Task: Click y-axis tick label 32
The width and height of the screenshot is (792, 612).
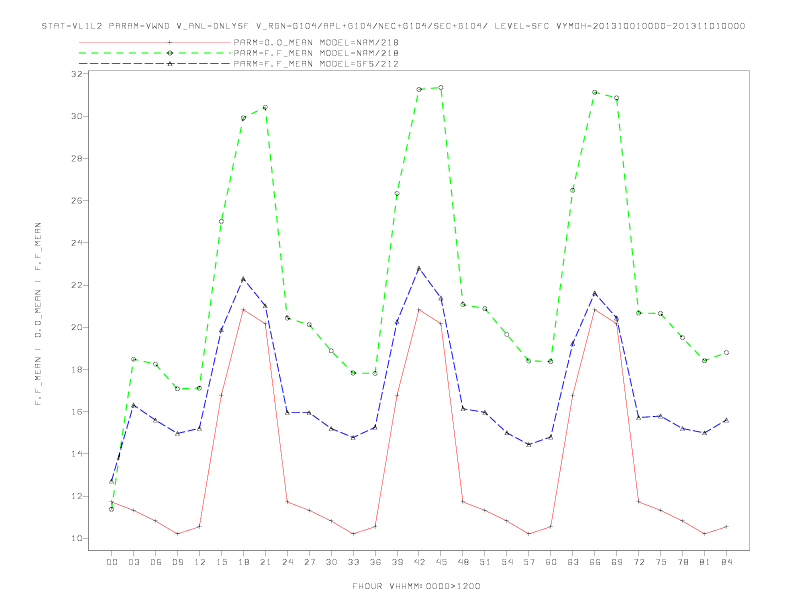Action: tap(77, 74)
